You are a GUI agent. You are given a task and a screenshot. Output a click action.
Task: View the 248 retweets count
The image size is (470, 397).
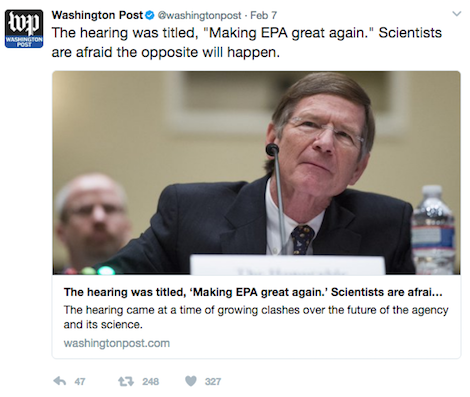(150, 381)
